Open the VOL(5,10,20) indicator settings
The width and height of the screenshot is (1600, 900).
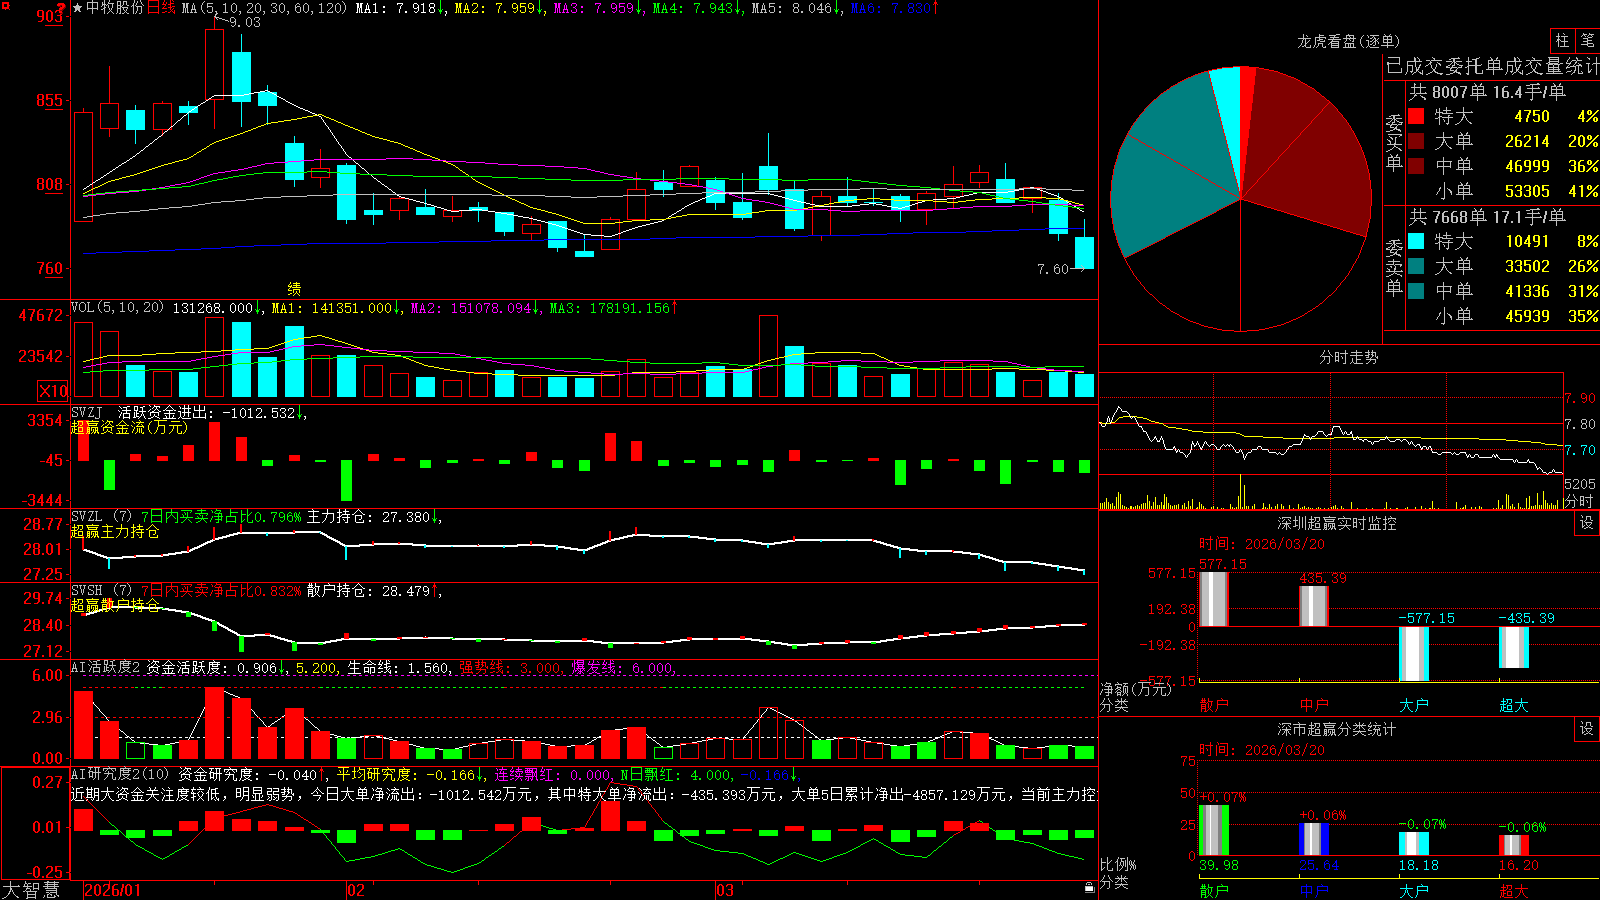(x=117, y=308)
